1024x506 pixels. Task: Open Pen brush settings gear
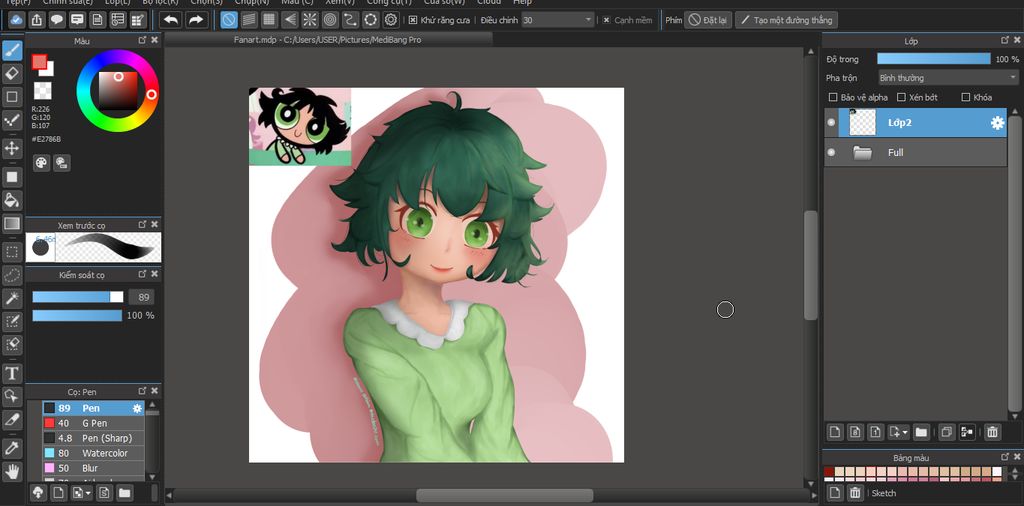pyautogui.click(x=137, y=408)
